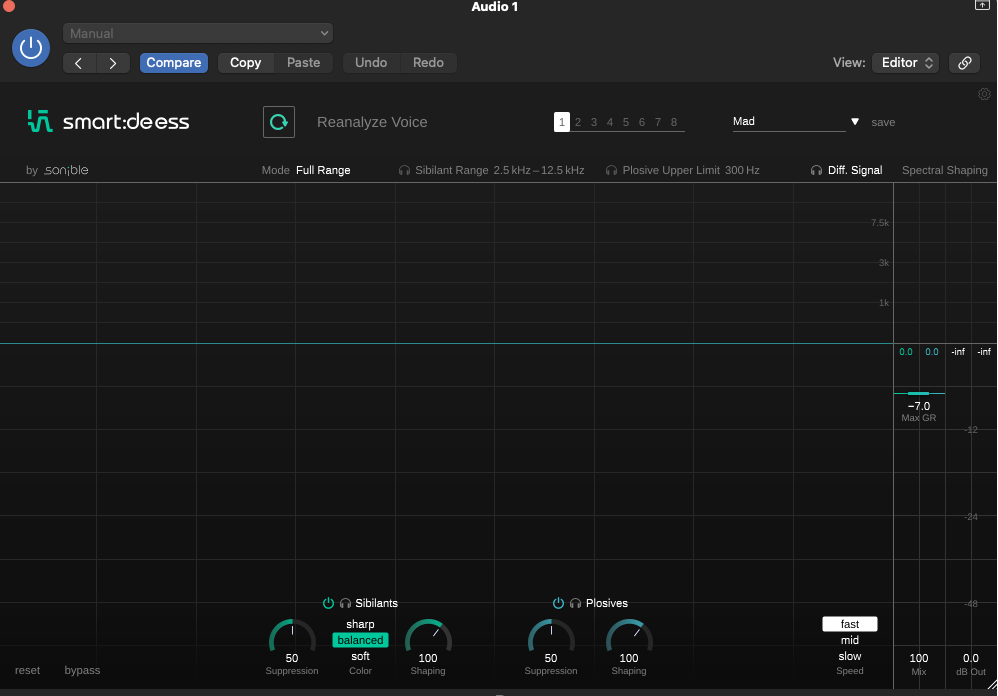Click the Undo button

click(x=371, y=63)
